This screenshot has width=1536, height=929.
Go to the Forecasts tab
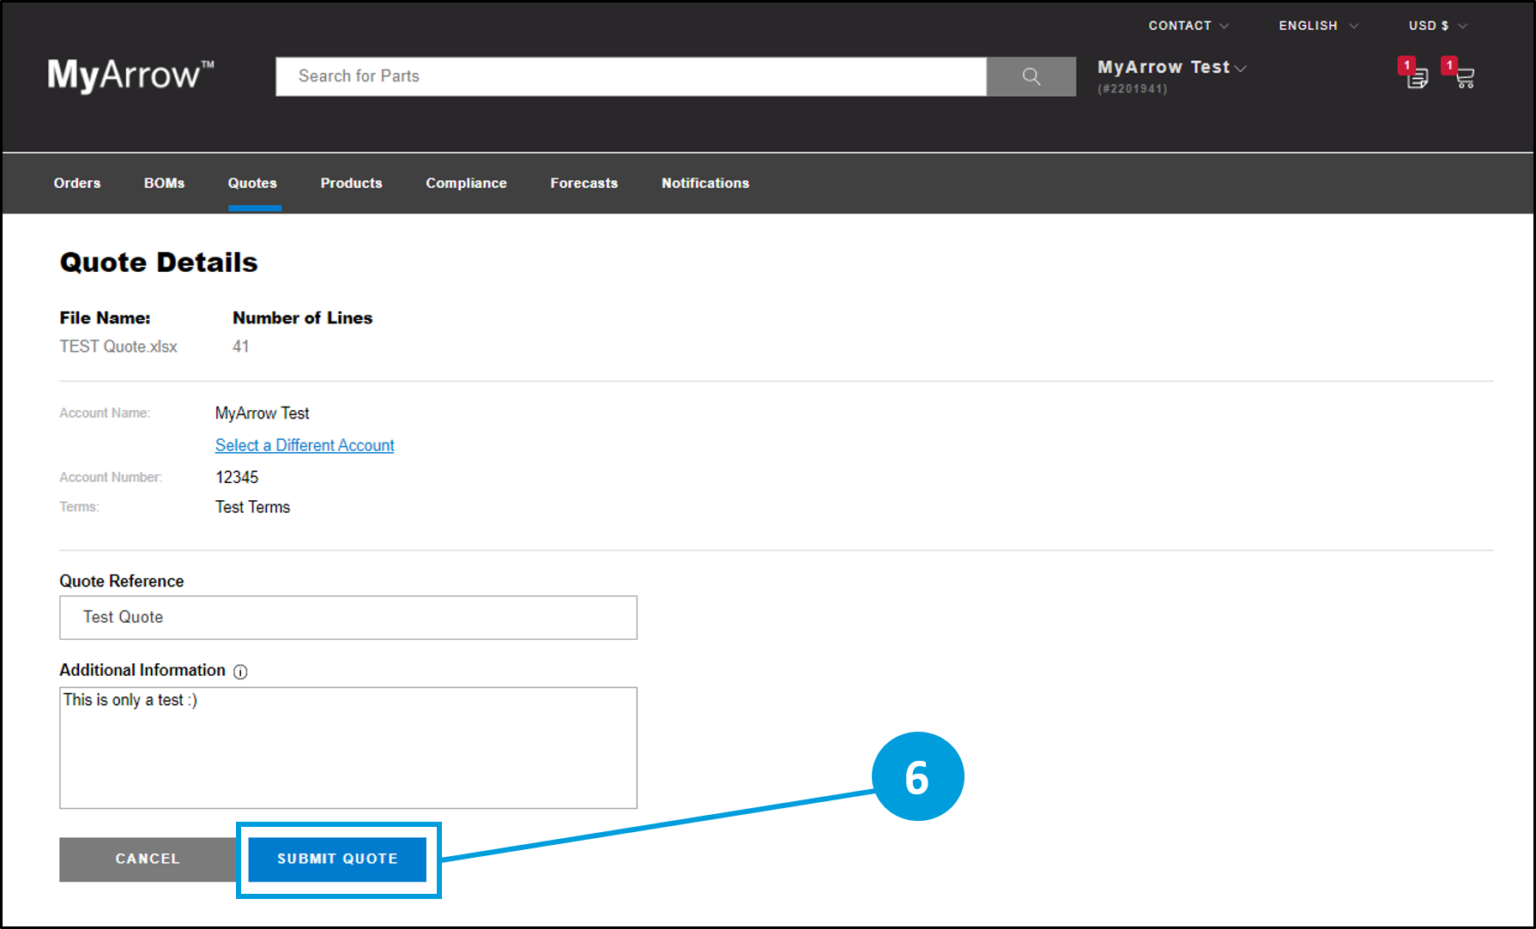pyautogui.click(x=584, y=183)
